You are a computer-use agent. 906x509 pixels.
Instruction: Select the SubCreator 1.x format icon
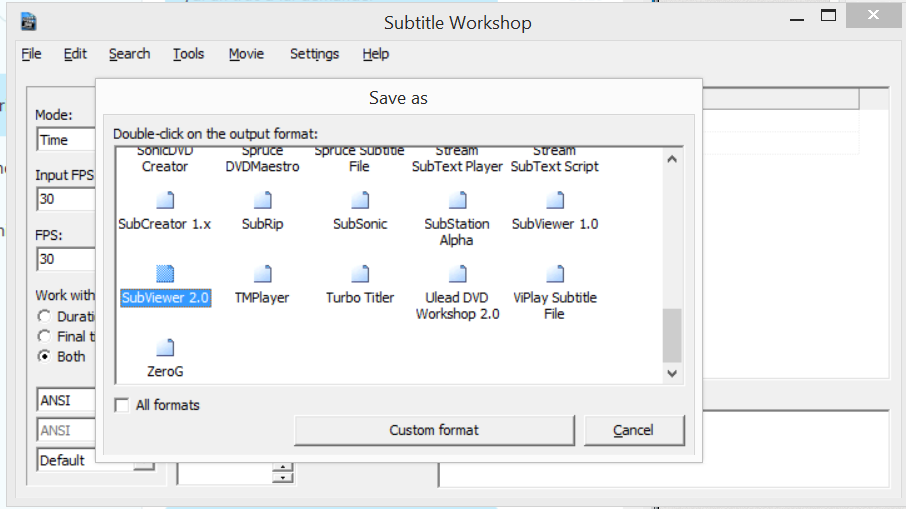(x=165, y=200)
